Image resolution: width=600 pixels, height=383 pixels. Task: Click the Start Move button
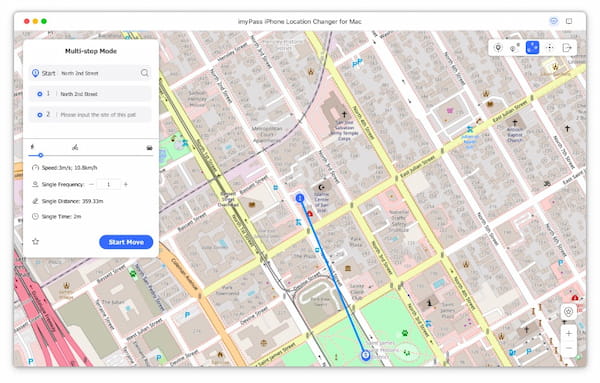[x=126, y=242]
